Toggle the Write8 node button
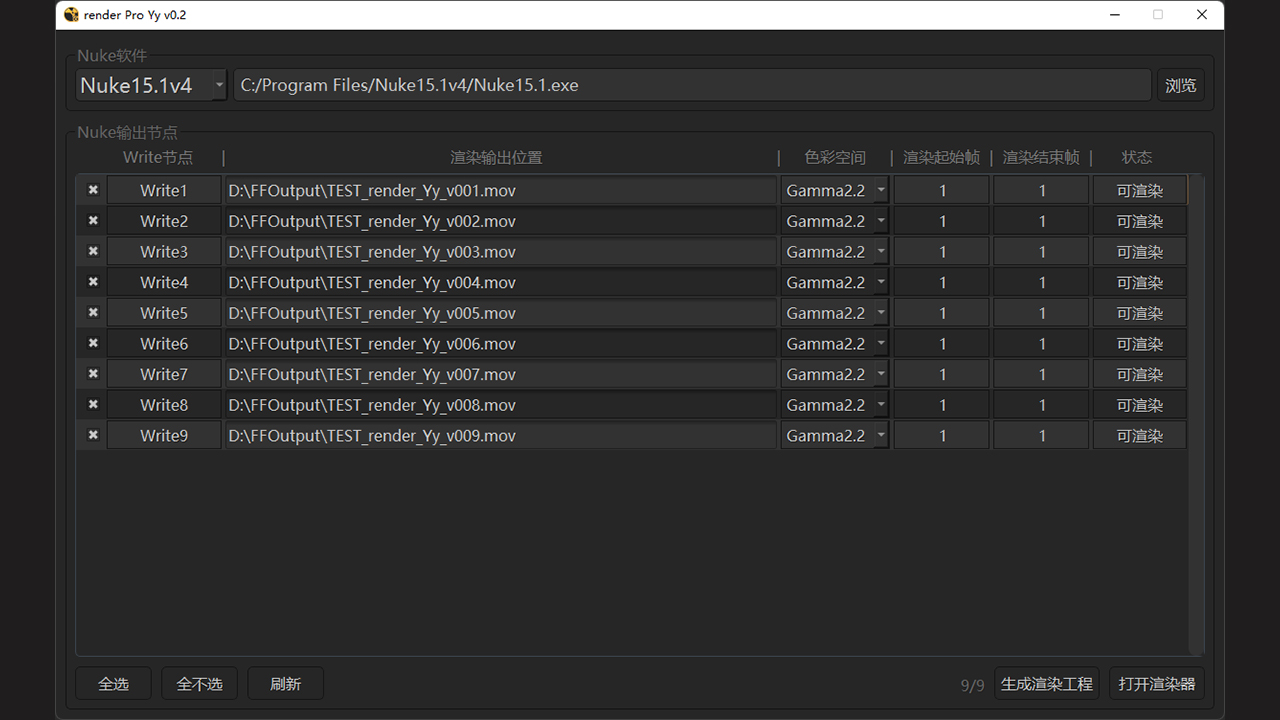 [x=163, y=405]
